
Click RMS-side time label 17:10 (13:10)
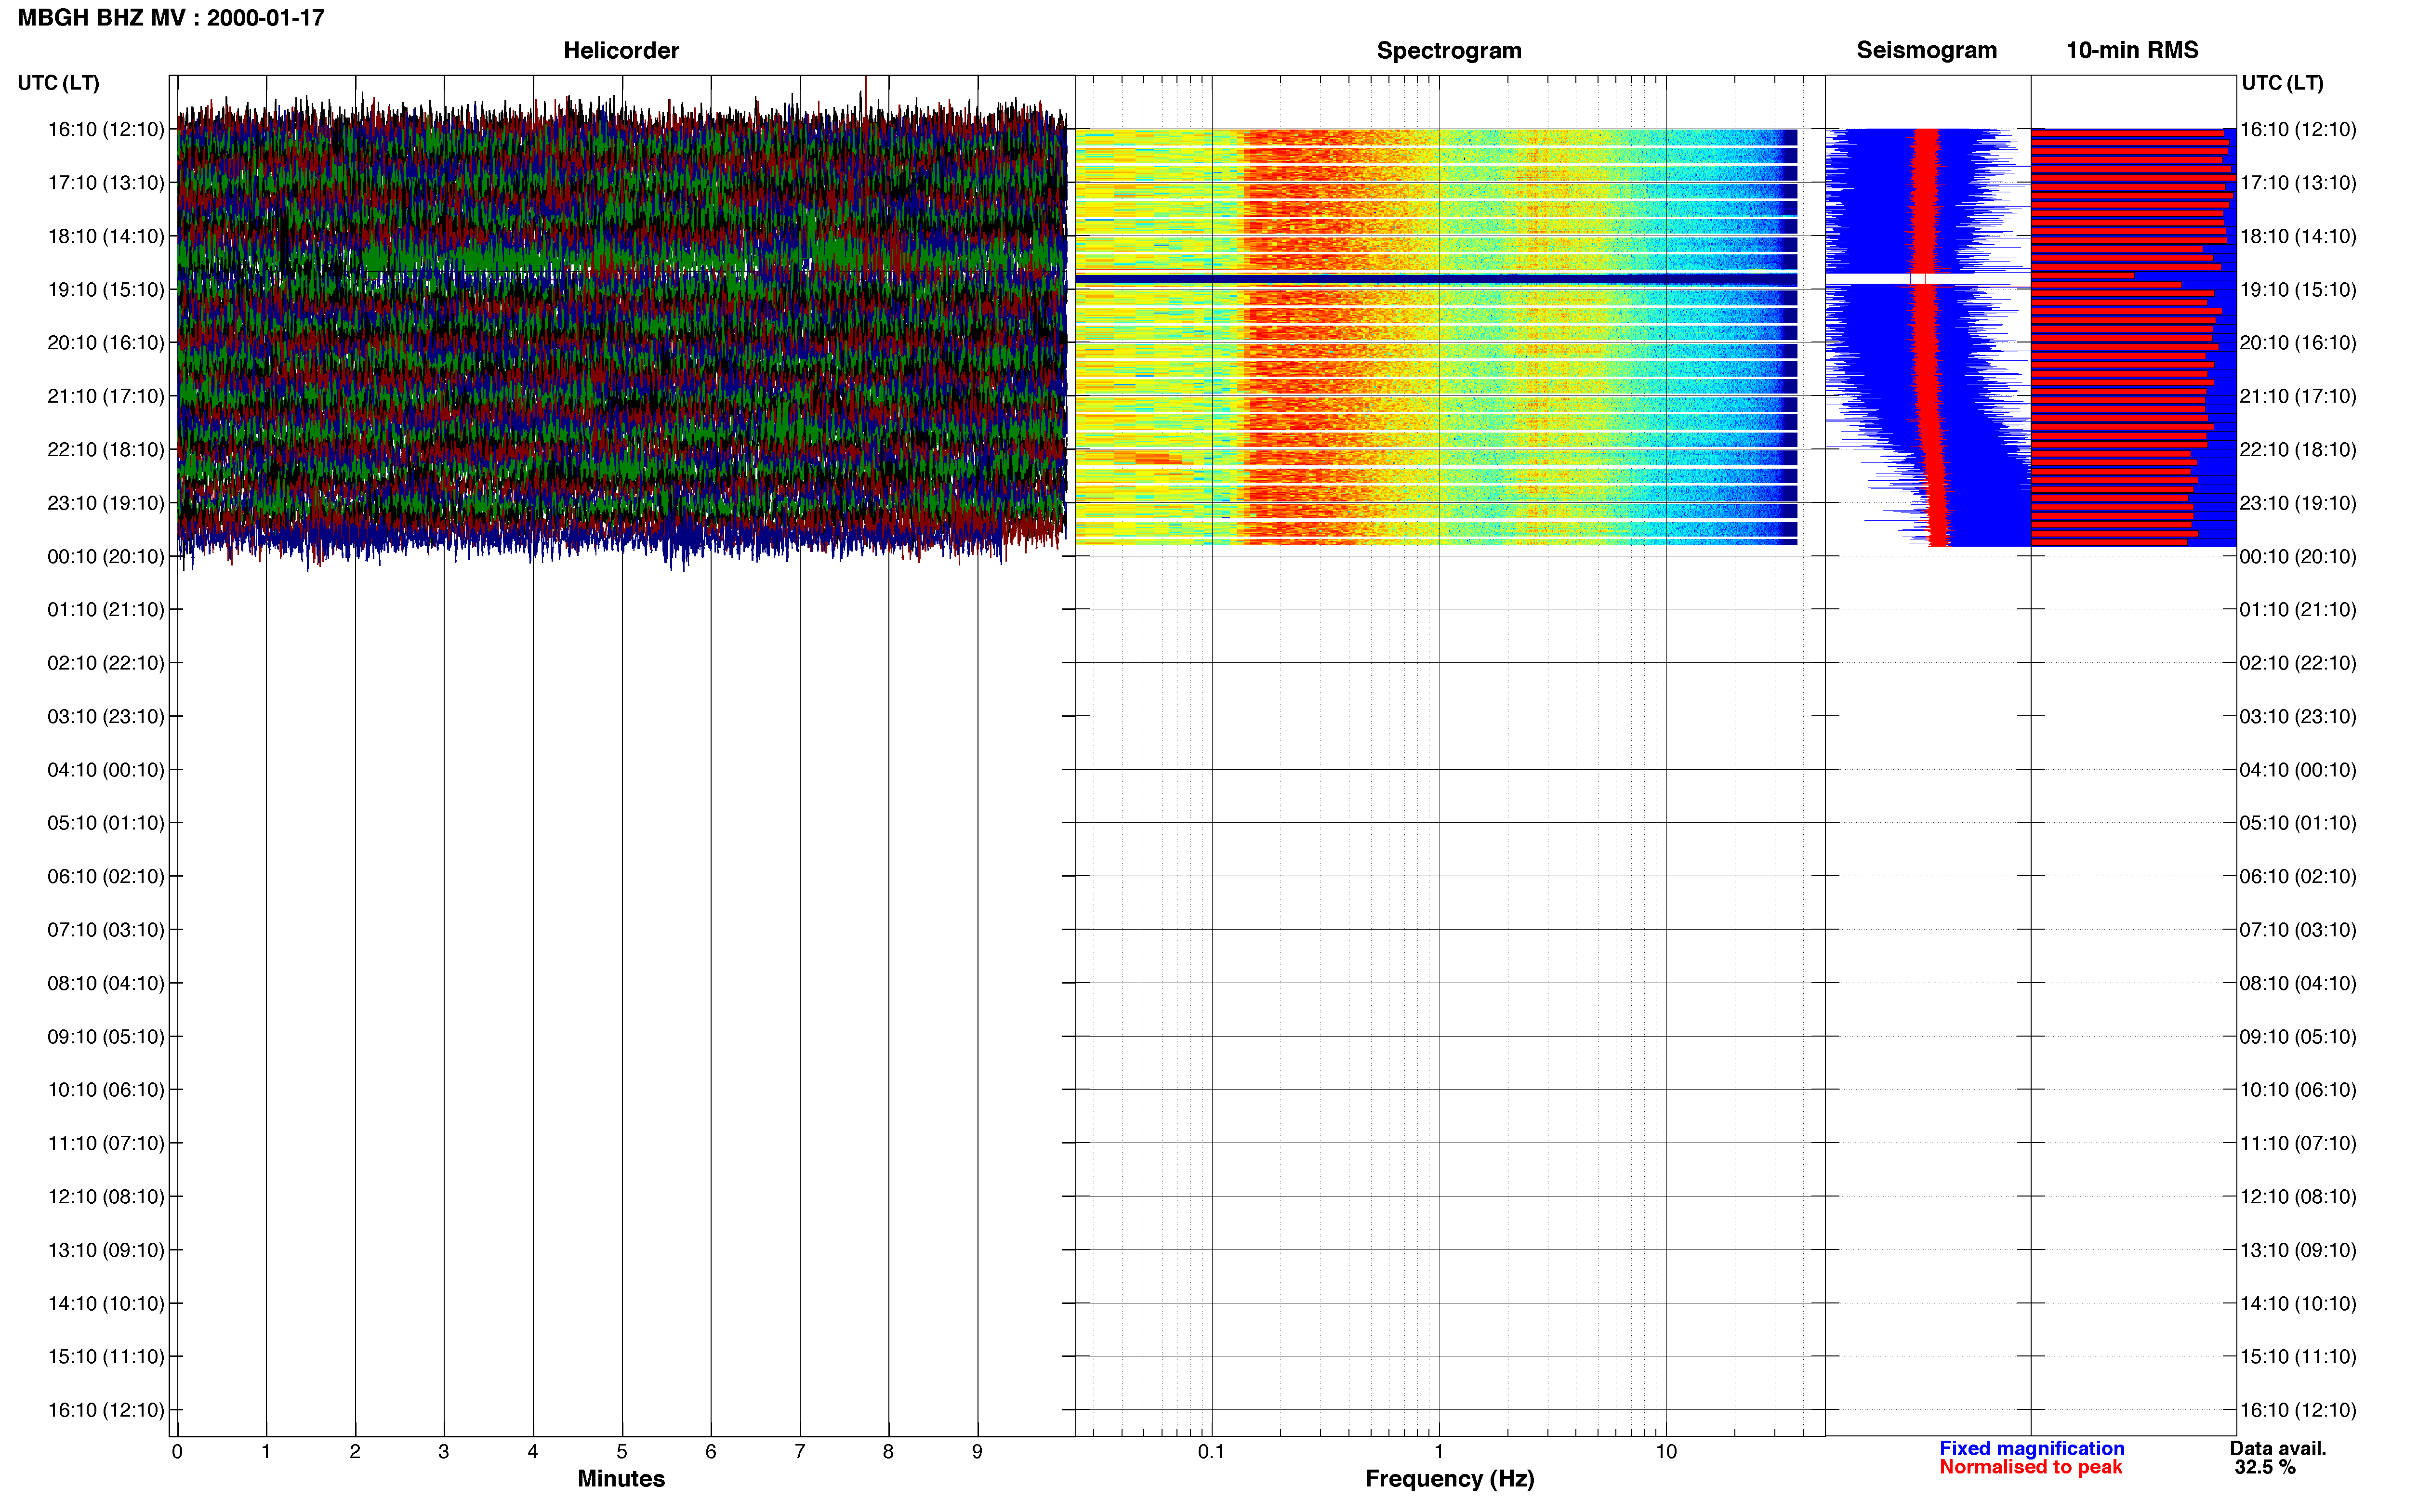2298,183
